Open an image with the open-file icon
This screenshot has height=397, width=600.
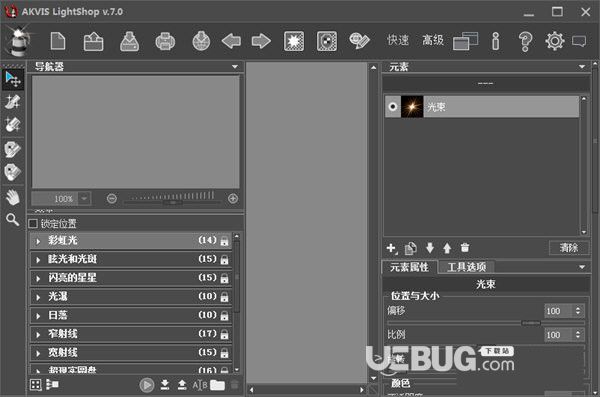pos(93,41)
